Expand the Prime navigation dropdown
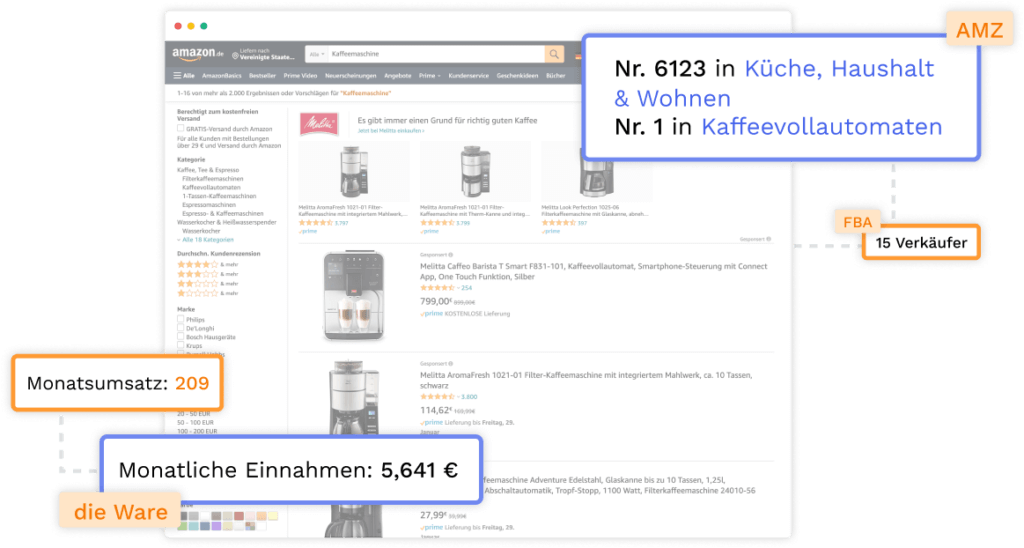Image resolution: width=1024 pixels, height=548 pixels. click(x=429, y=76)
